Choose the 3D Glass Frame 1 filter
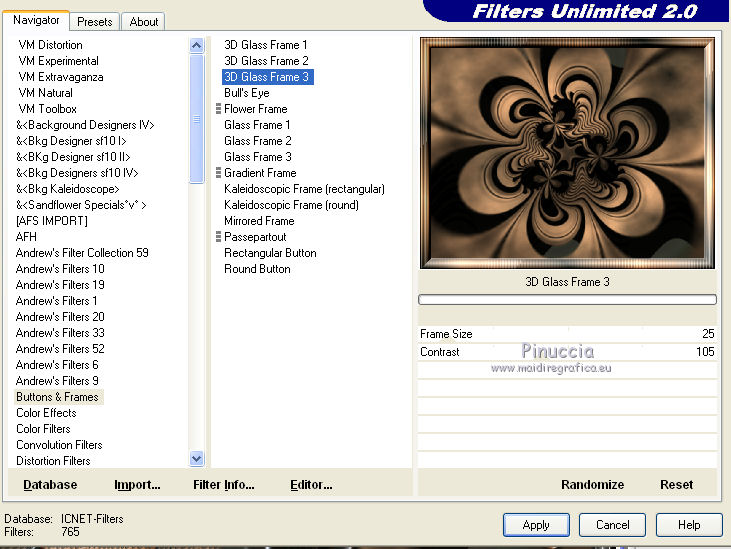Viewport: 731px width, 549px height. click(266, 45)
